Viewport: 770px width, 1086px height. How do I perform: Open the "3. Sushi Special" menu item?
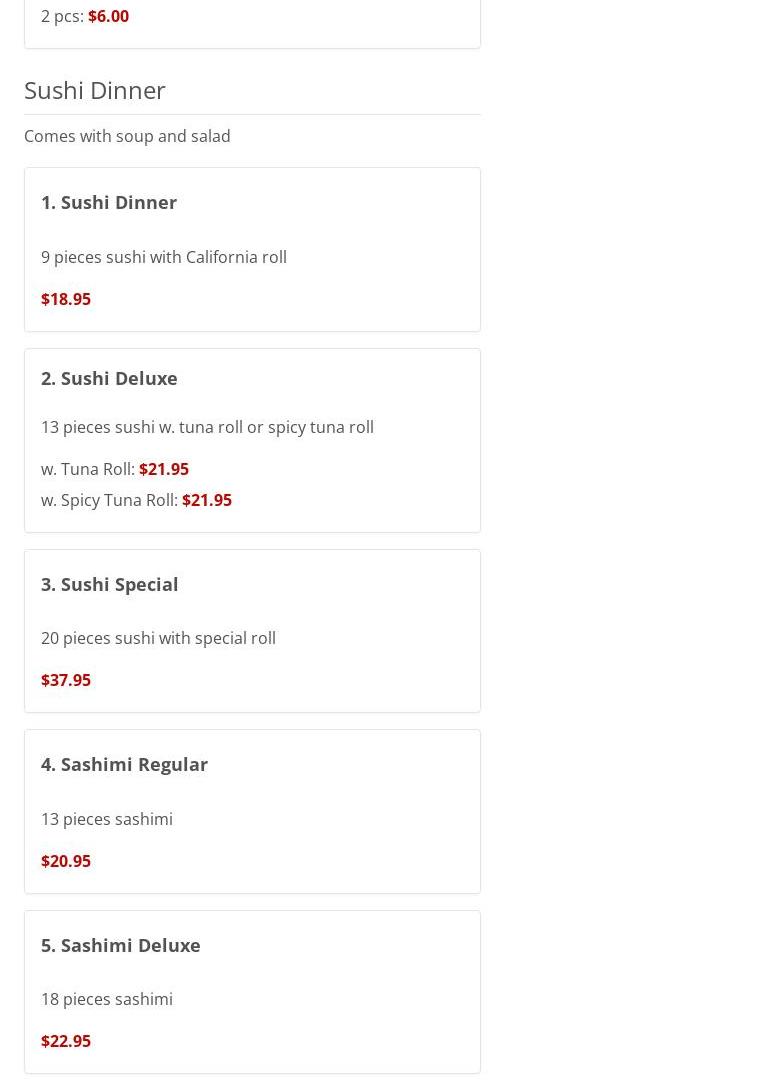point(110,584)
